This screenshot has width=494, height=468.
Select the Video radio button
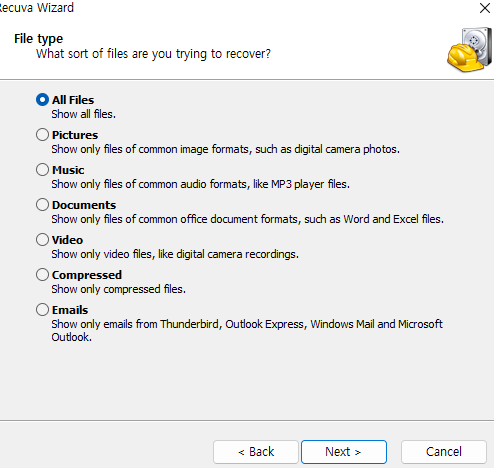(x=42, y=240)
